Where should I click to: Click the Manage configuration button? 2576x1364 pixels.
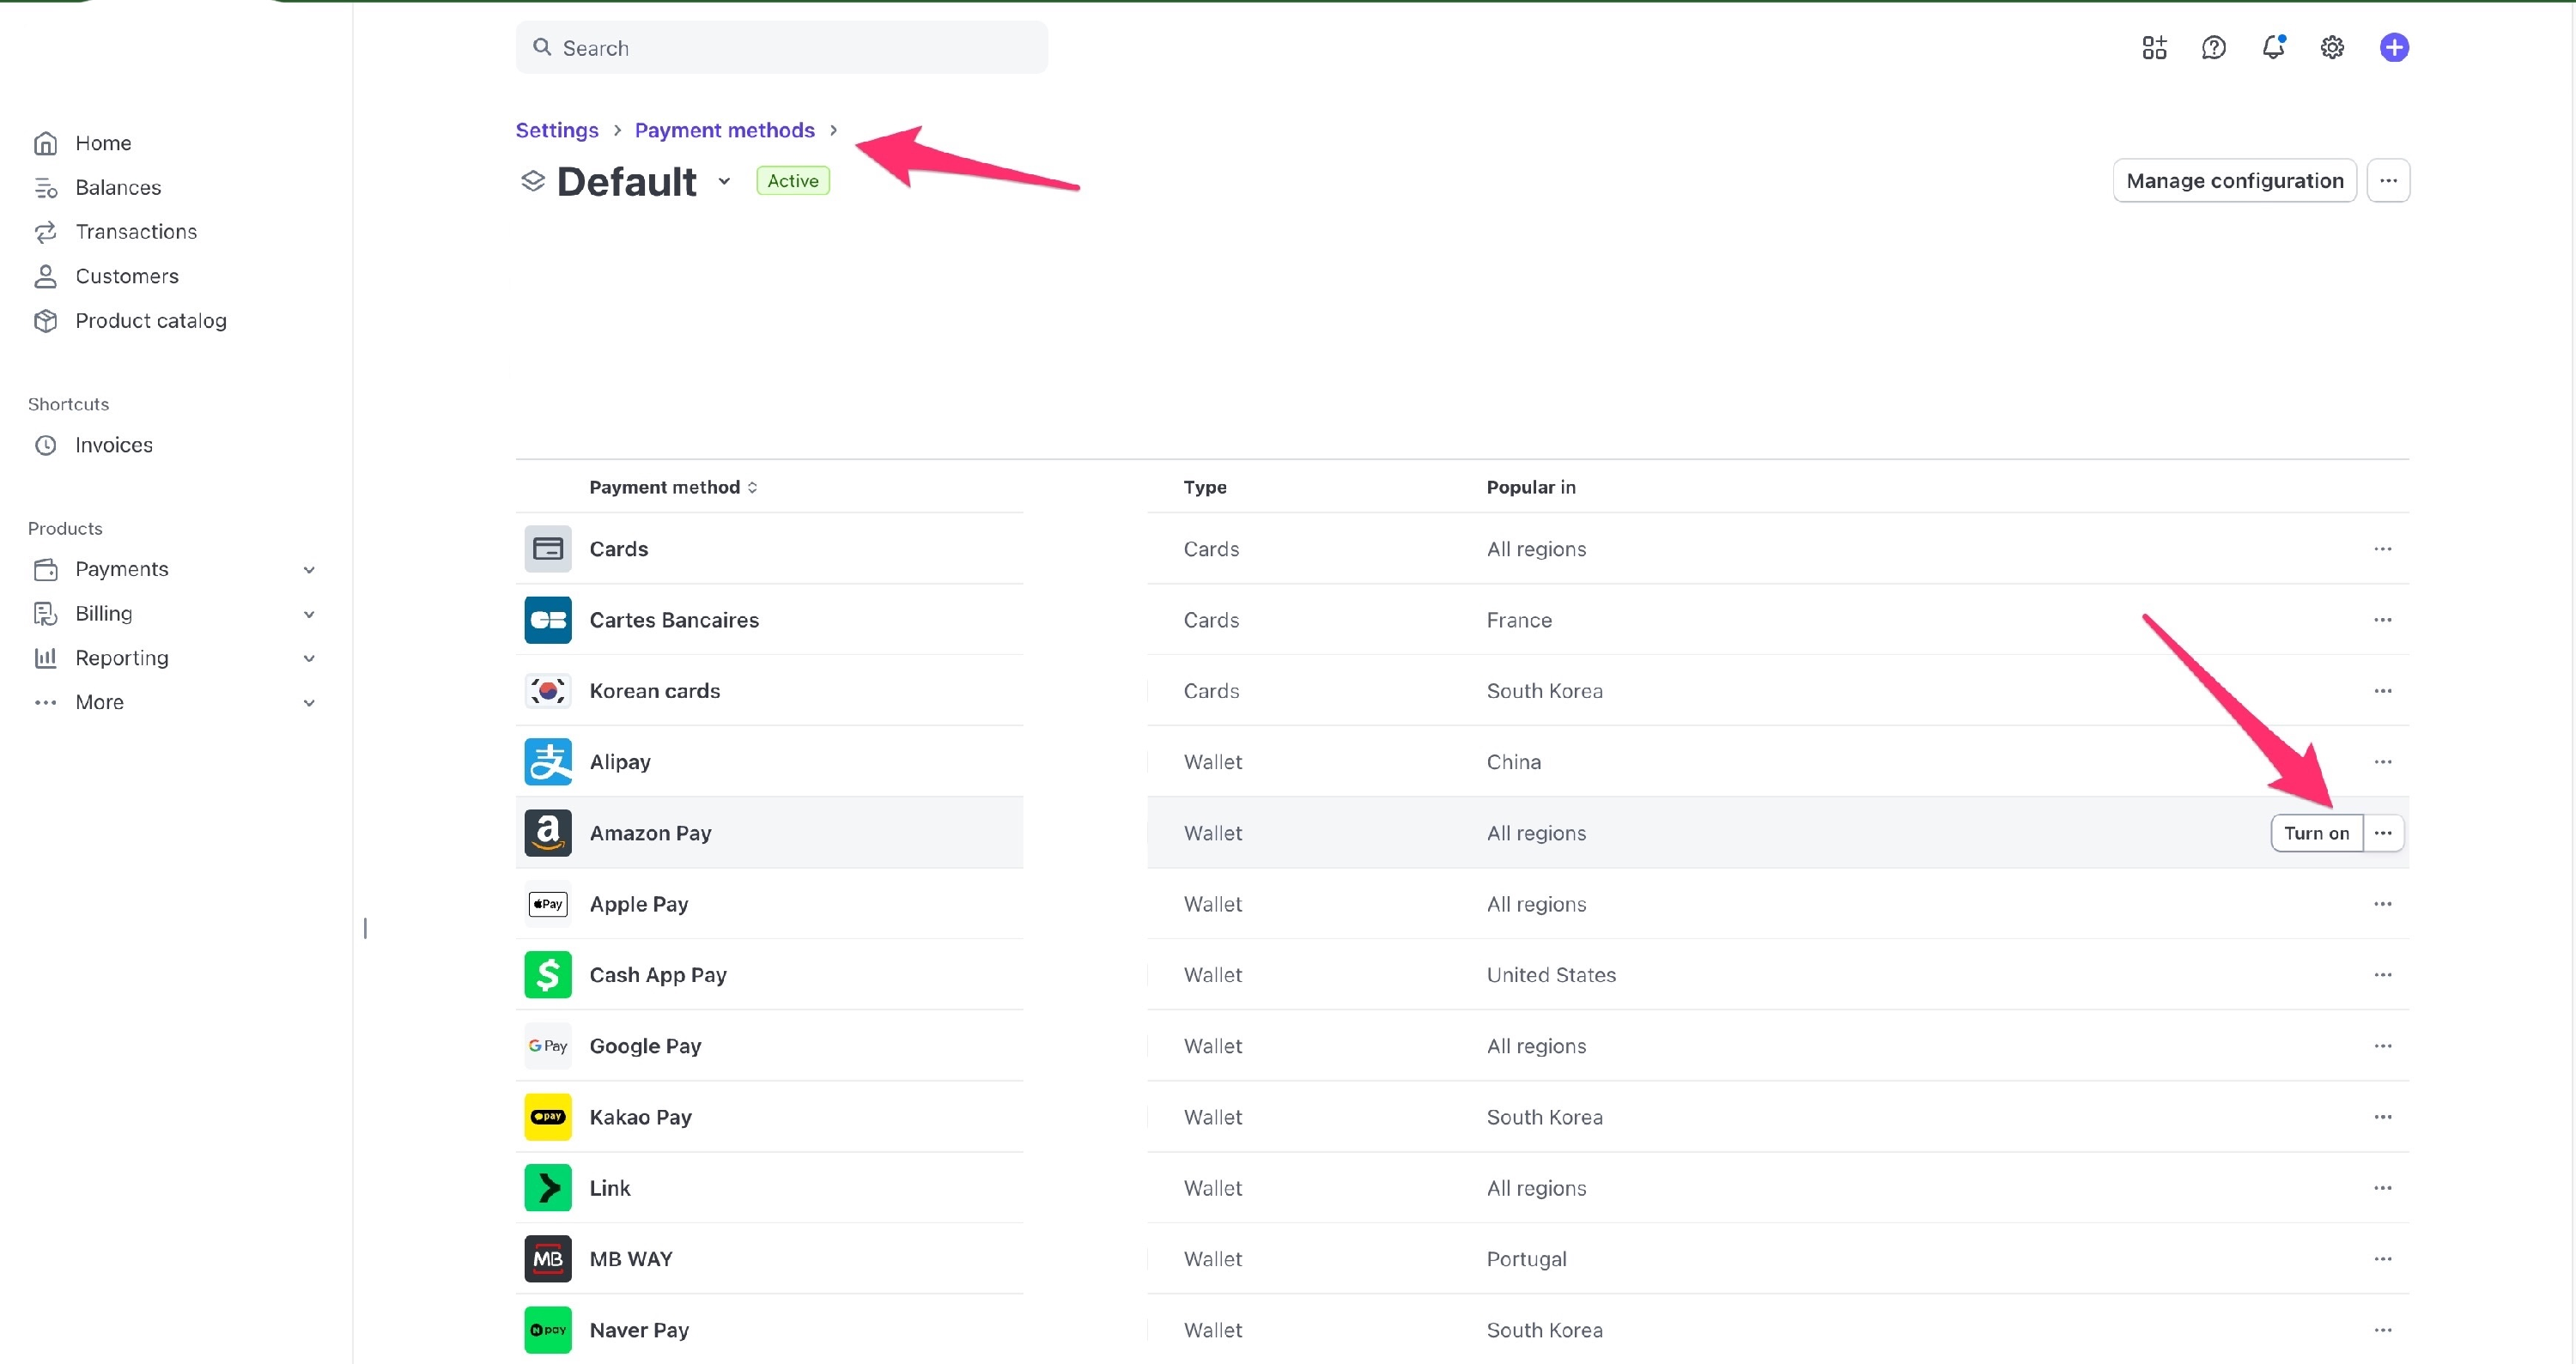(2234, 181)
